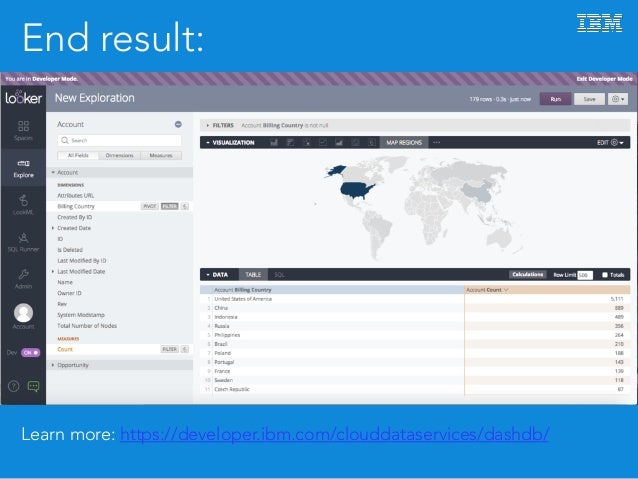Viewport: 638px width, 479px height.
Task: Collapse the DATA section
Action: tap(217, 275)
